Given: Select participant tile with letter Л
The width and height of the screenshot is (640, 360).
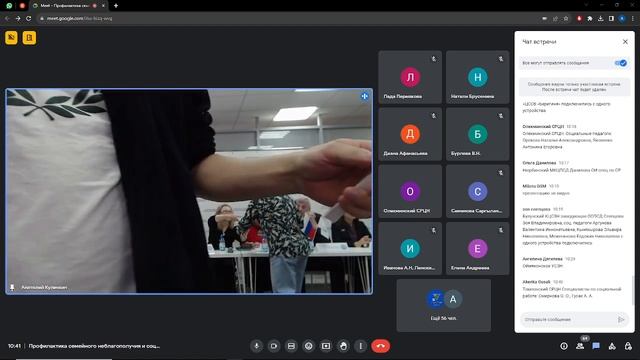Looking at the screenshot, I should click(x=410, y=77).
